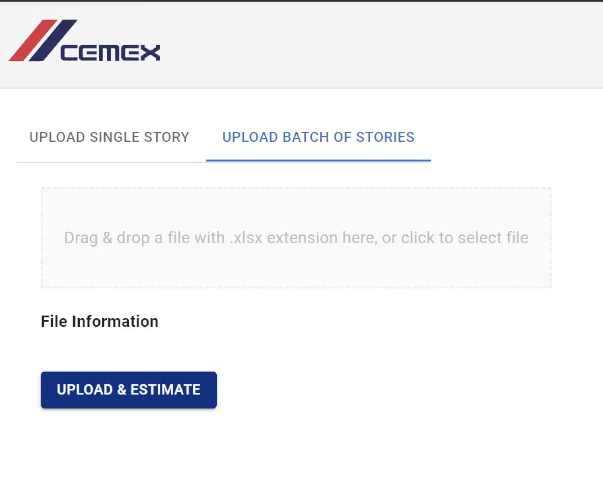Viewport: 603px width, 499px height.
Task: Open file picker via the drag & drop zone
Action: (296, 238)
